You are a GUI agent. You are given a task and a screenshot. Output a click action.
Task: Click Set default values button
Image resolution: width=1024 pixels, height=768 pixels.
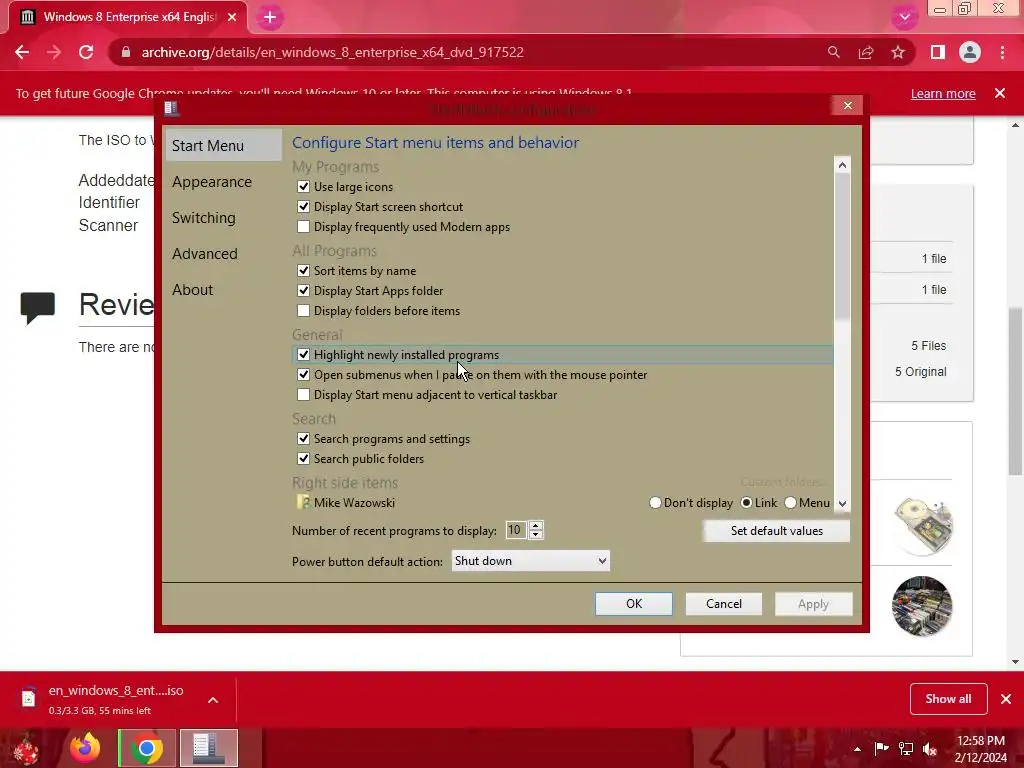776,531
